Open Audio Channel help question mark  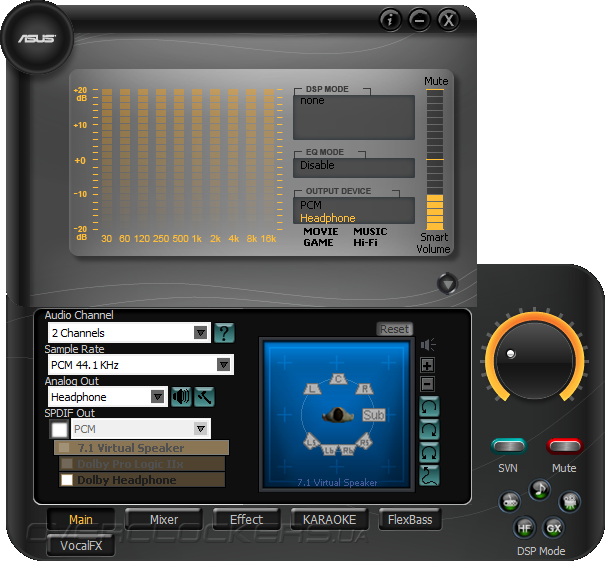point(224,333)
